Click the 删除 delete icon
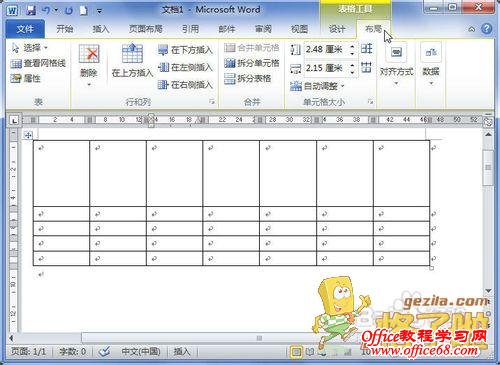This screenshot has height=365, width=500. click(x=89, y=54)
